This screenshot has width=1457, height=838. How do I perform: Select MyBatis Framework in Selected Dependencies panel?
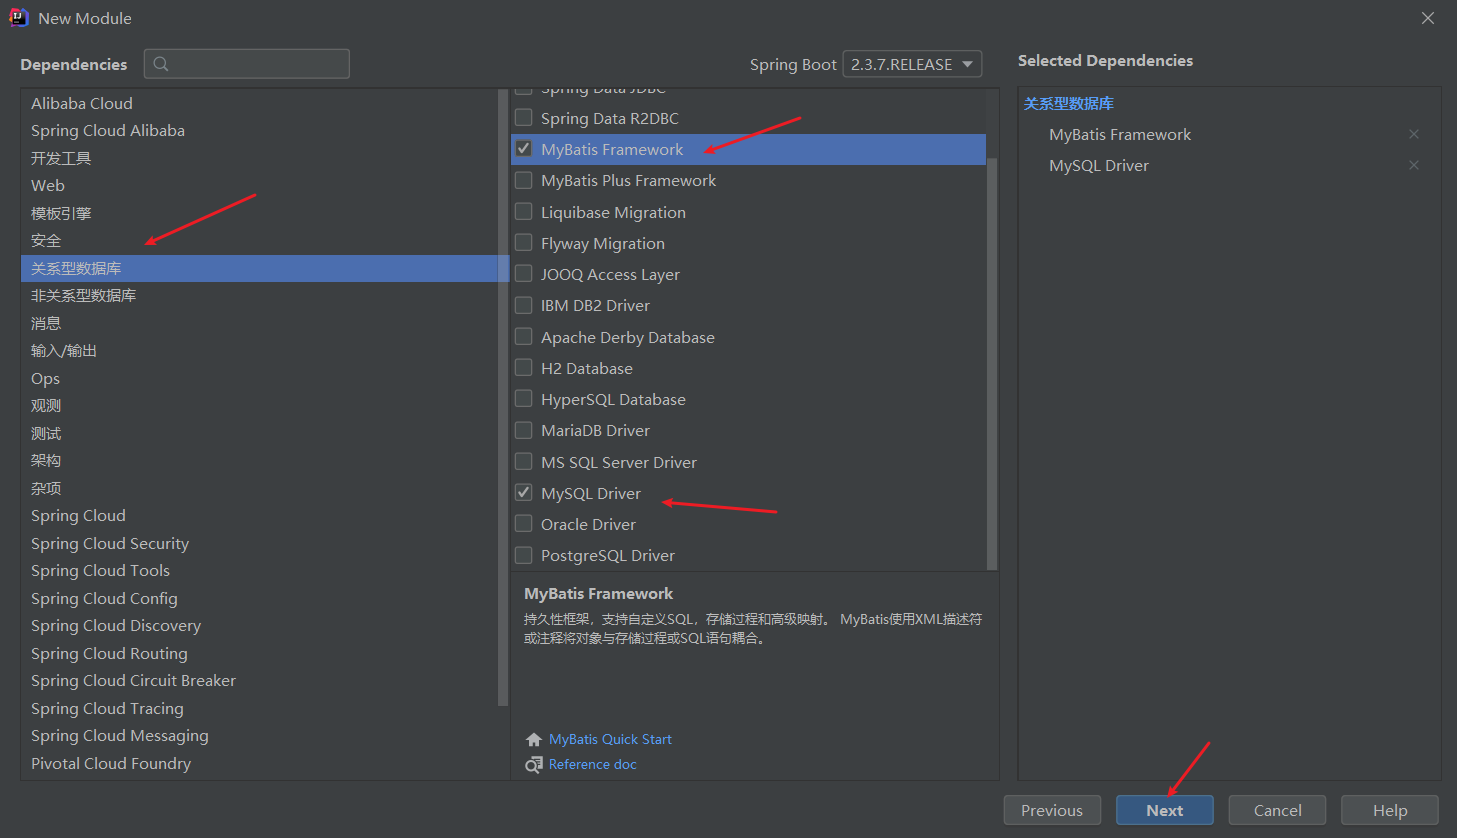1120,134
